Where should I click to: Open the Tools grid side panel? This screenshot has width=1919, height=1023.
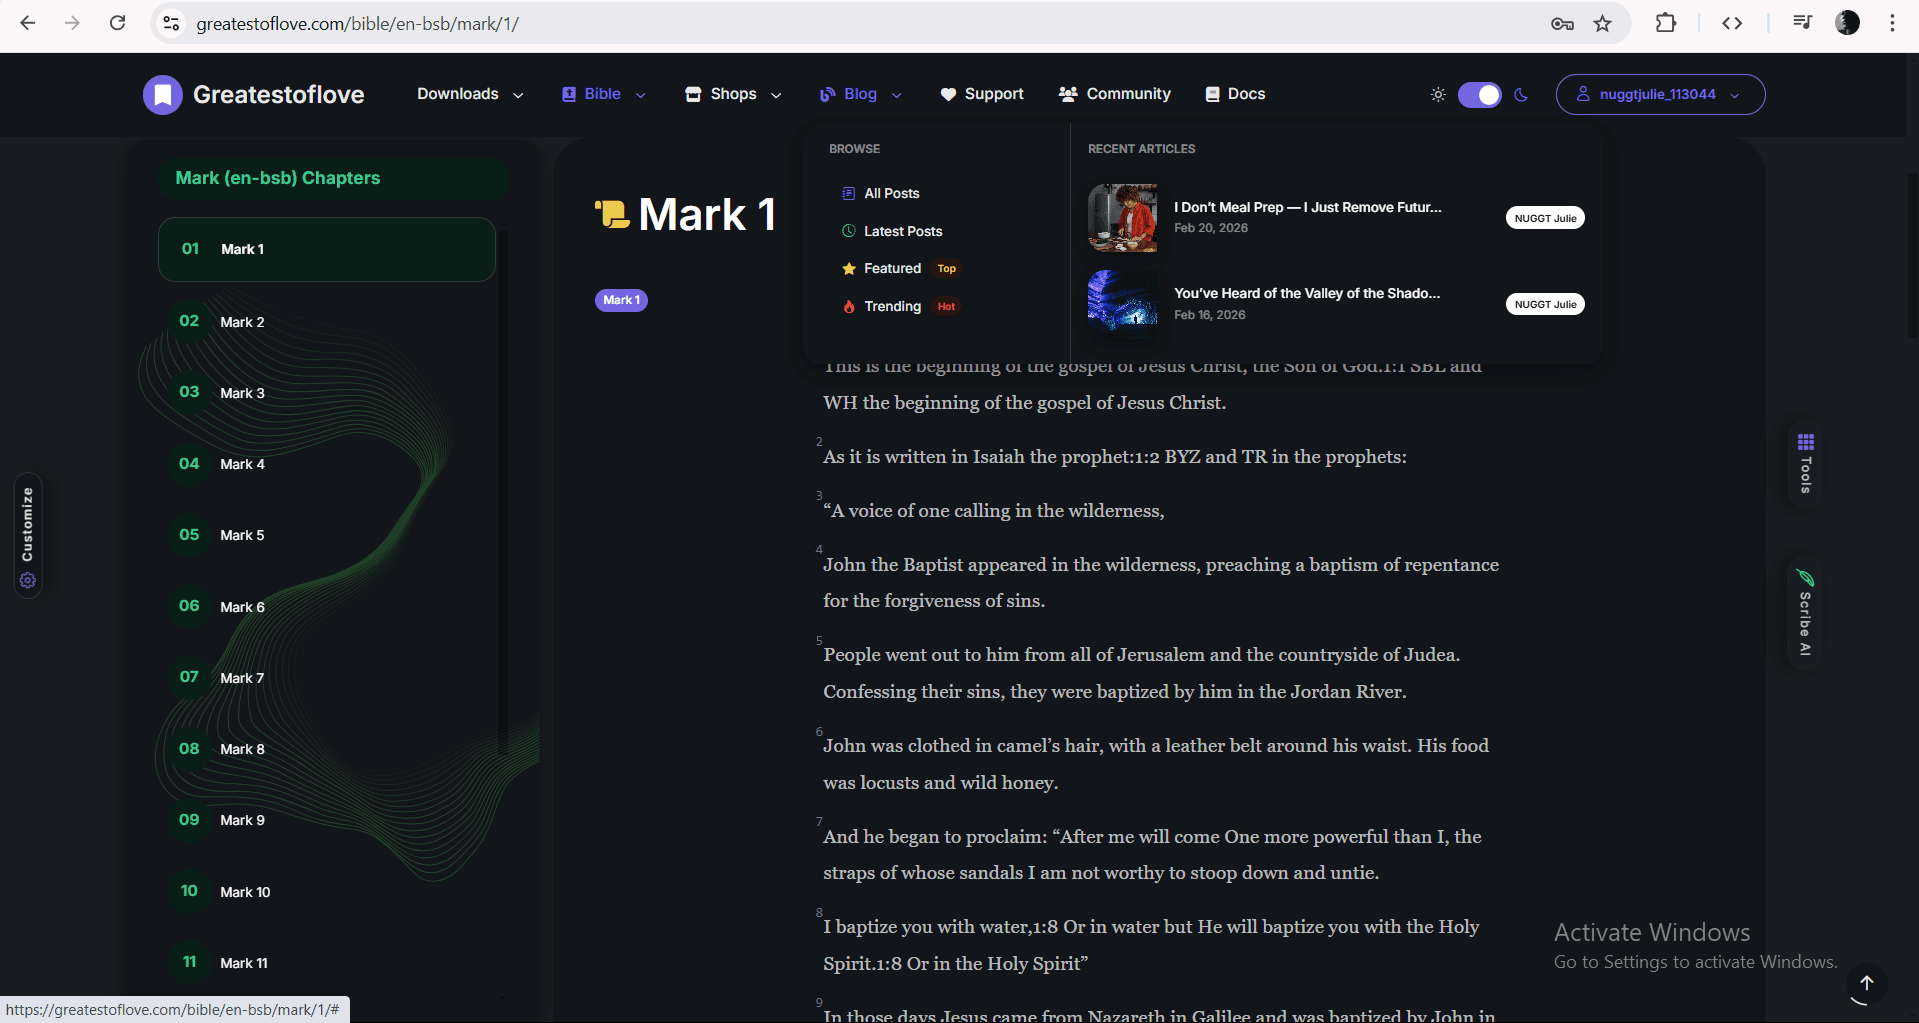point(1805,464)
